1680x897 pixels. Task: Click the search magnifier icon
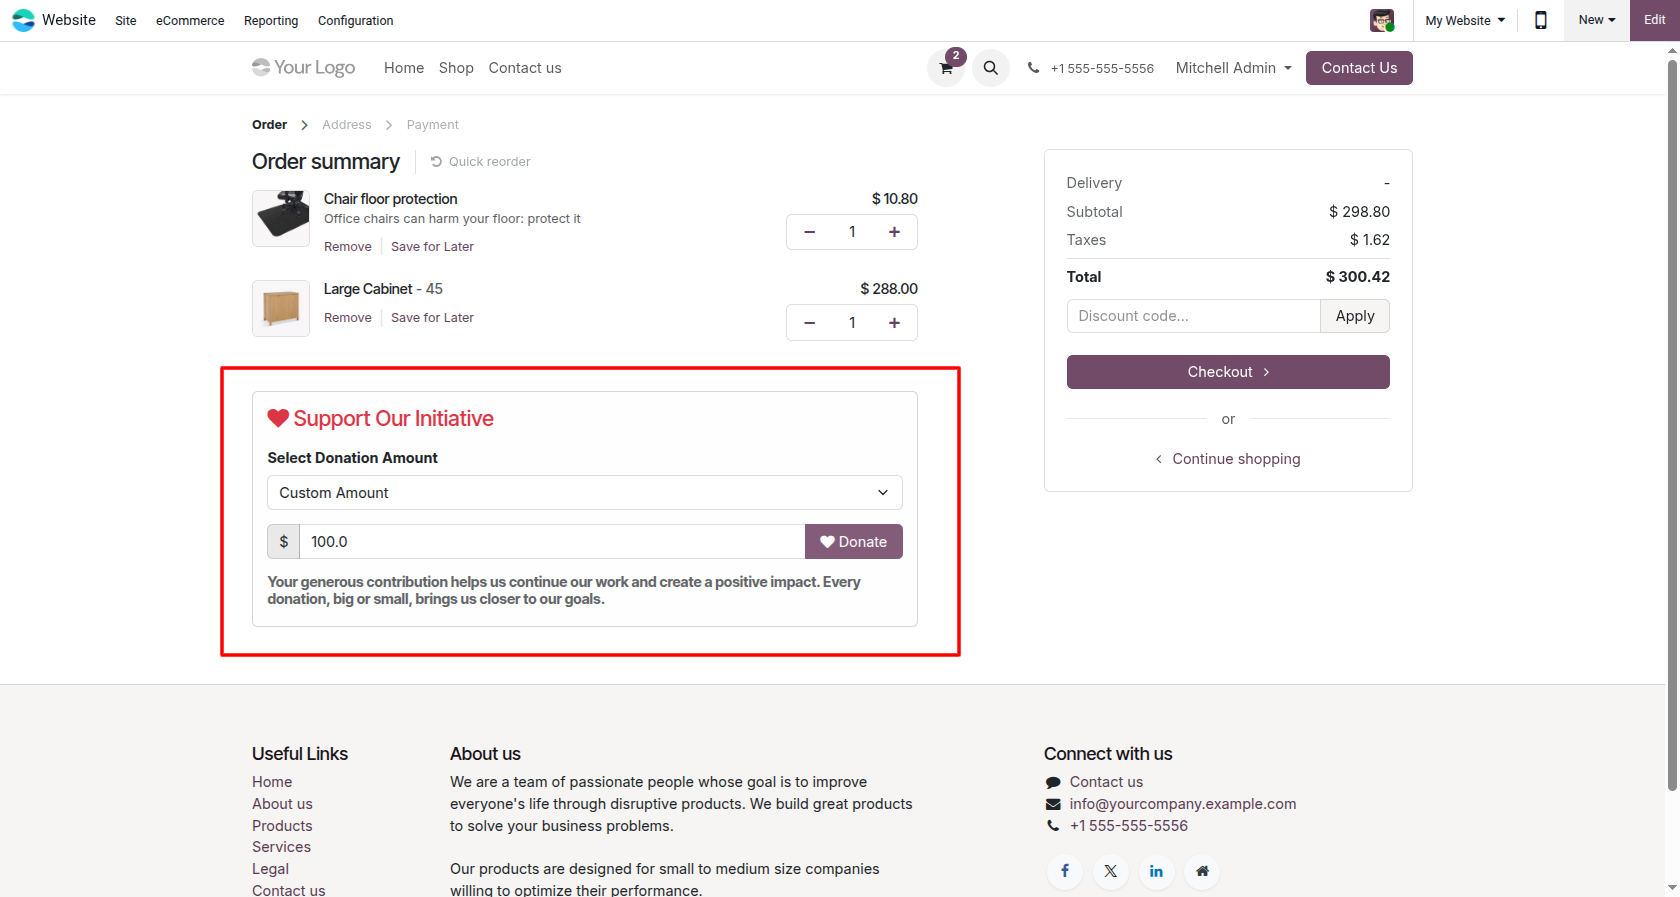pos(990,68)
